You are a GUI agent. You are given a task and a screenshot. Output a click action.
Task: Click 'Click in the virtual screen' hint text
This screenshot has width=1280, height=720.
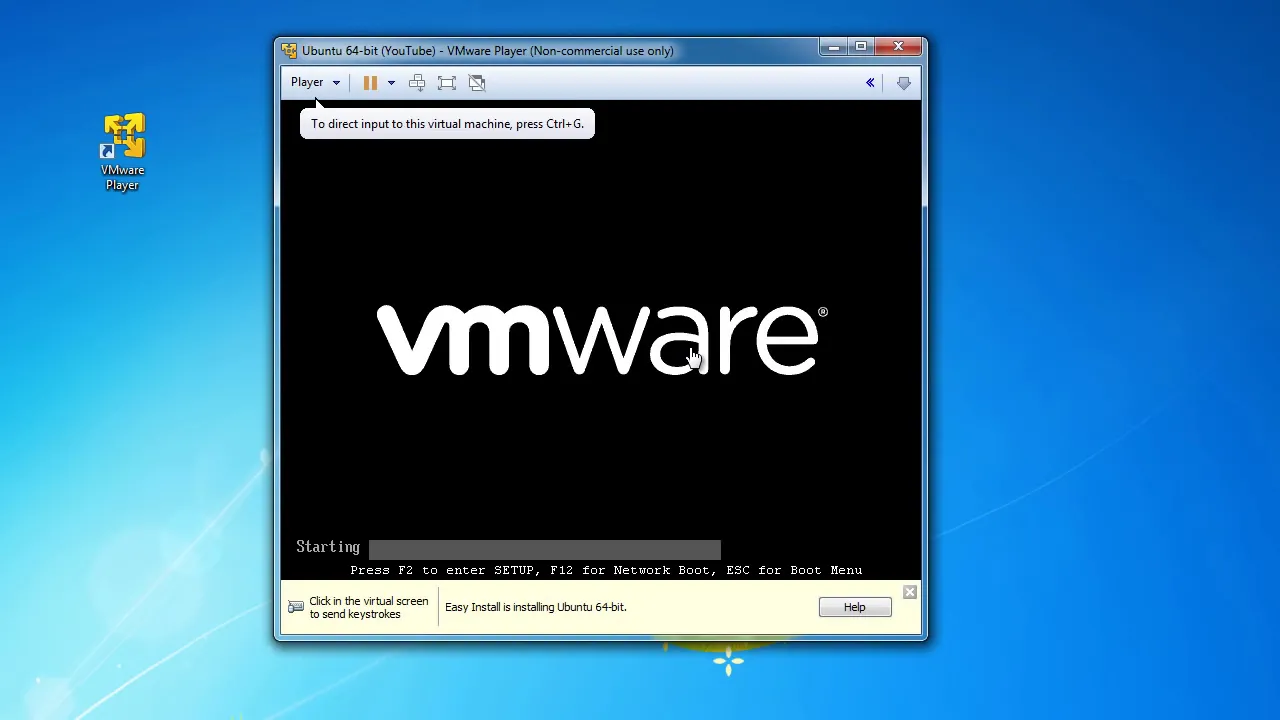coord(369,608)
